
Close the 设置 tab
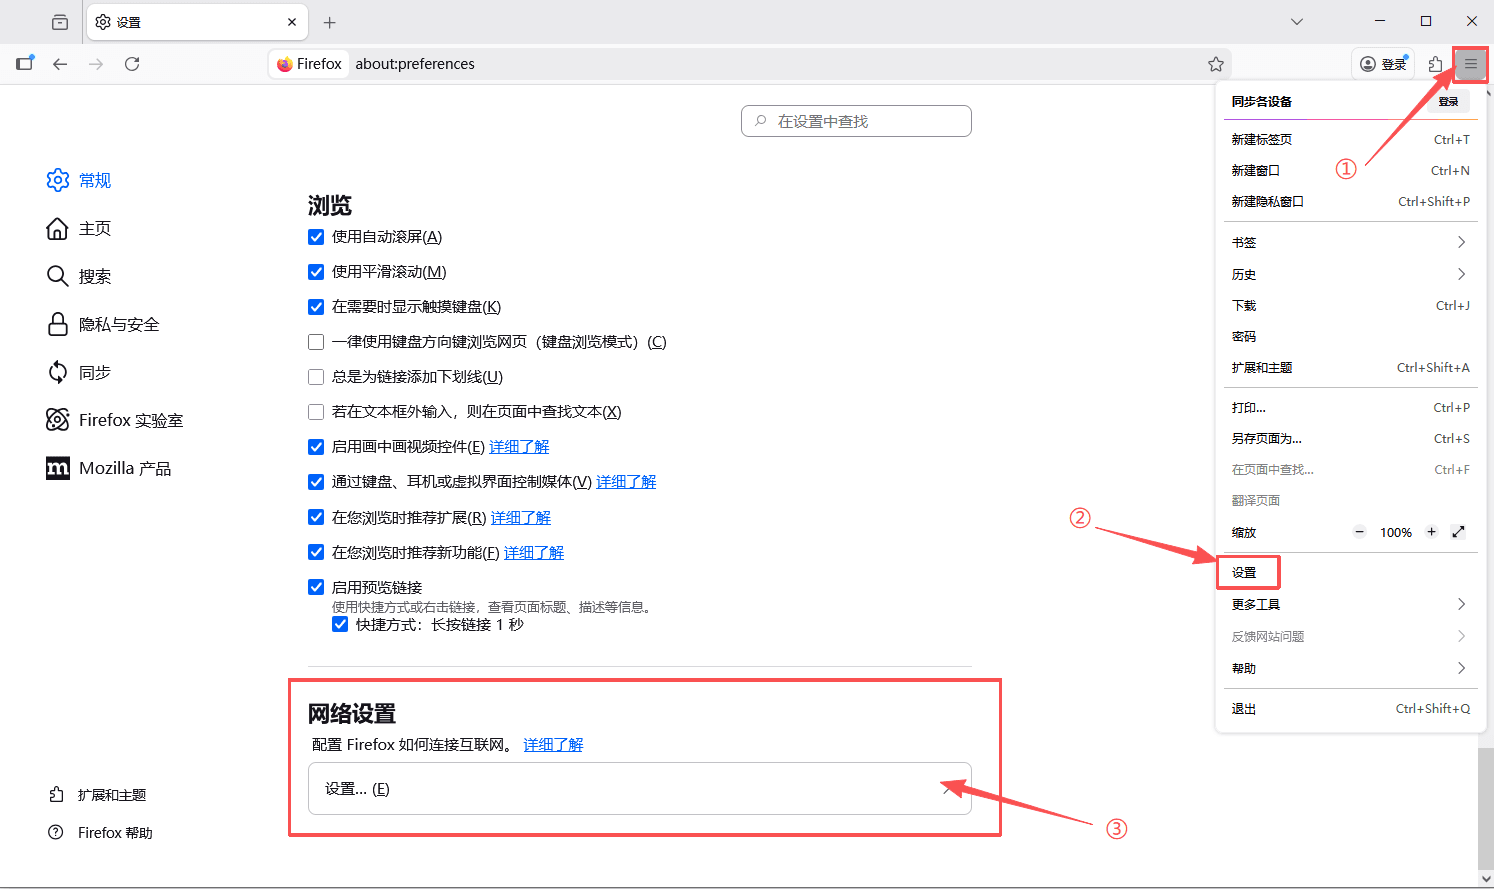(x=292, y=22)
